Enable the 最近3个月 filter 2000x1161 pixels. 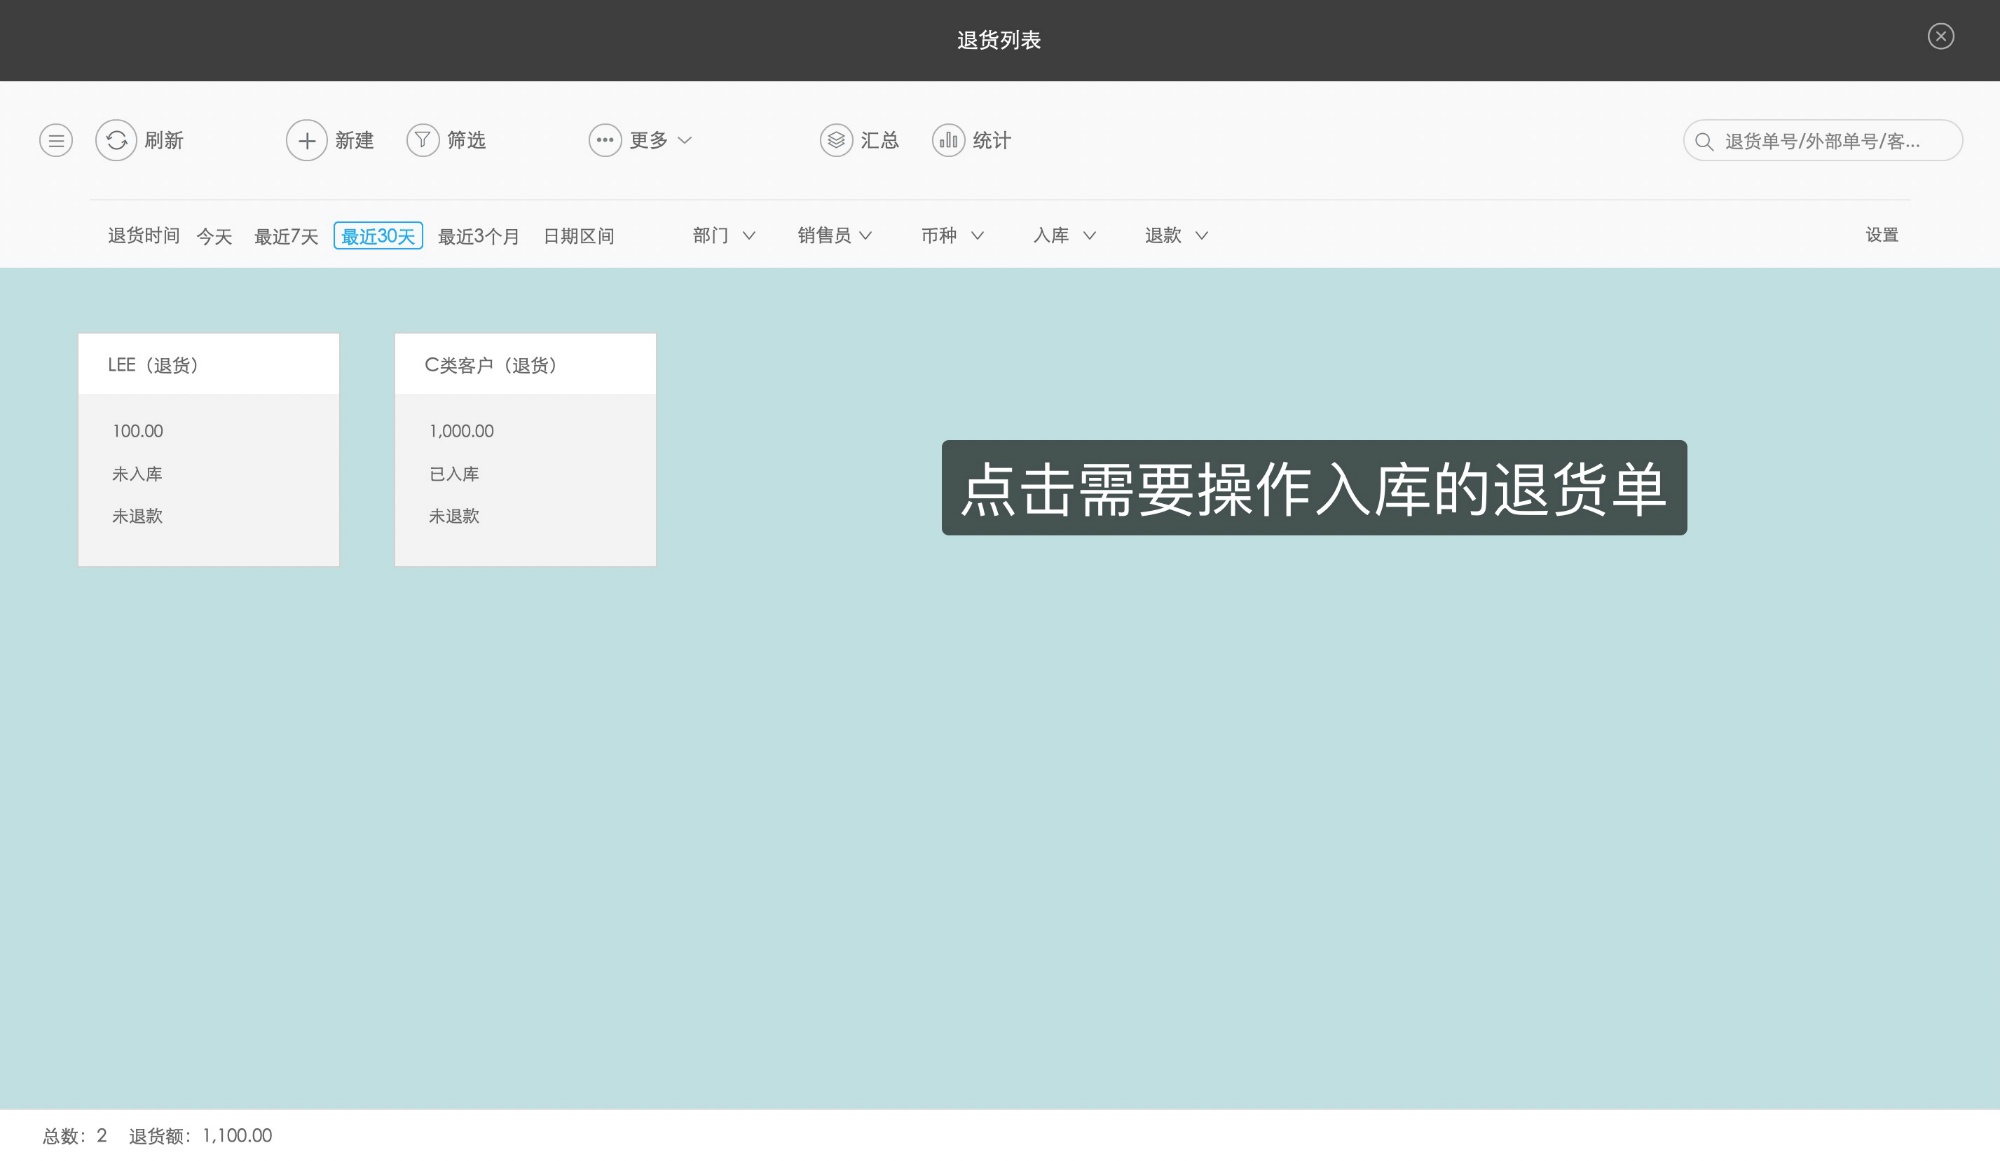tap(478, 235)
